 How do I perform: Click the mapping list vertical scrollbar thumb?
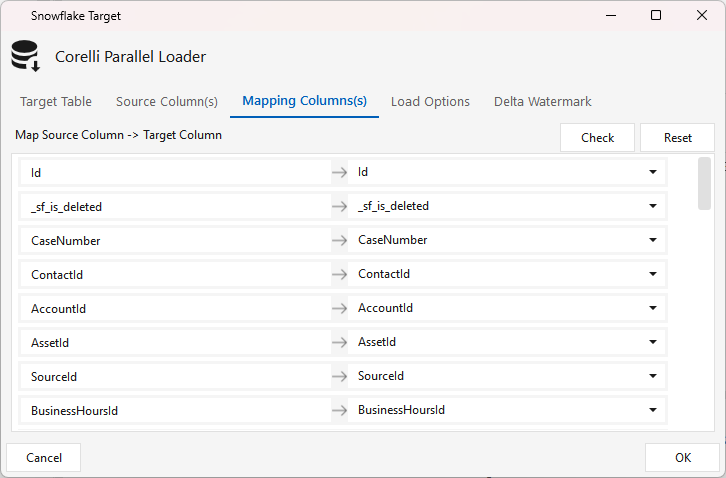[x=704, y=183]
